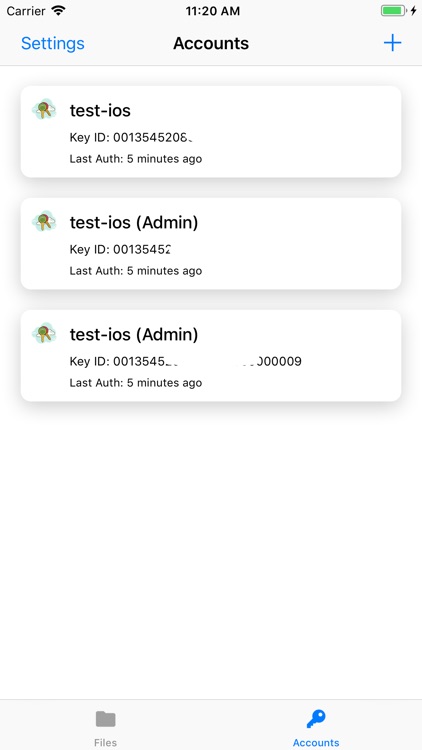This screenshot has height=750, width=422.
Task: Click the Accounts title in navigation bar
Action: point(211,44)
